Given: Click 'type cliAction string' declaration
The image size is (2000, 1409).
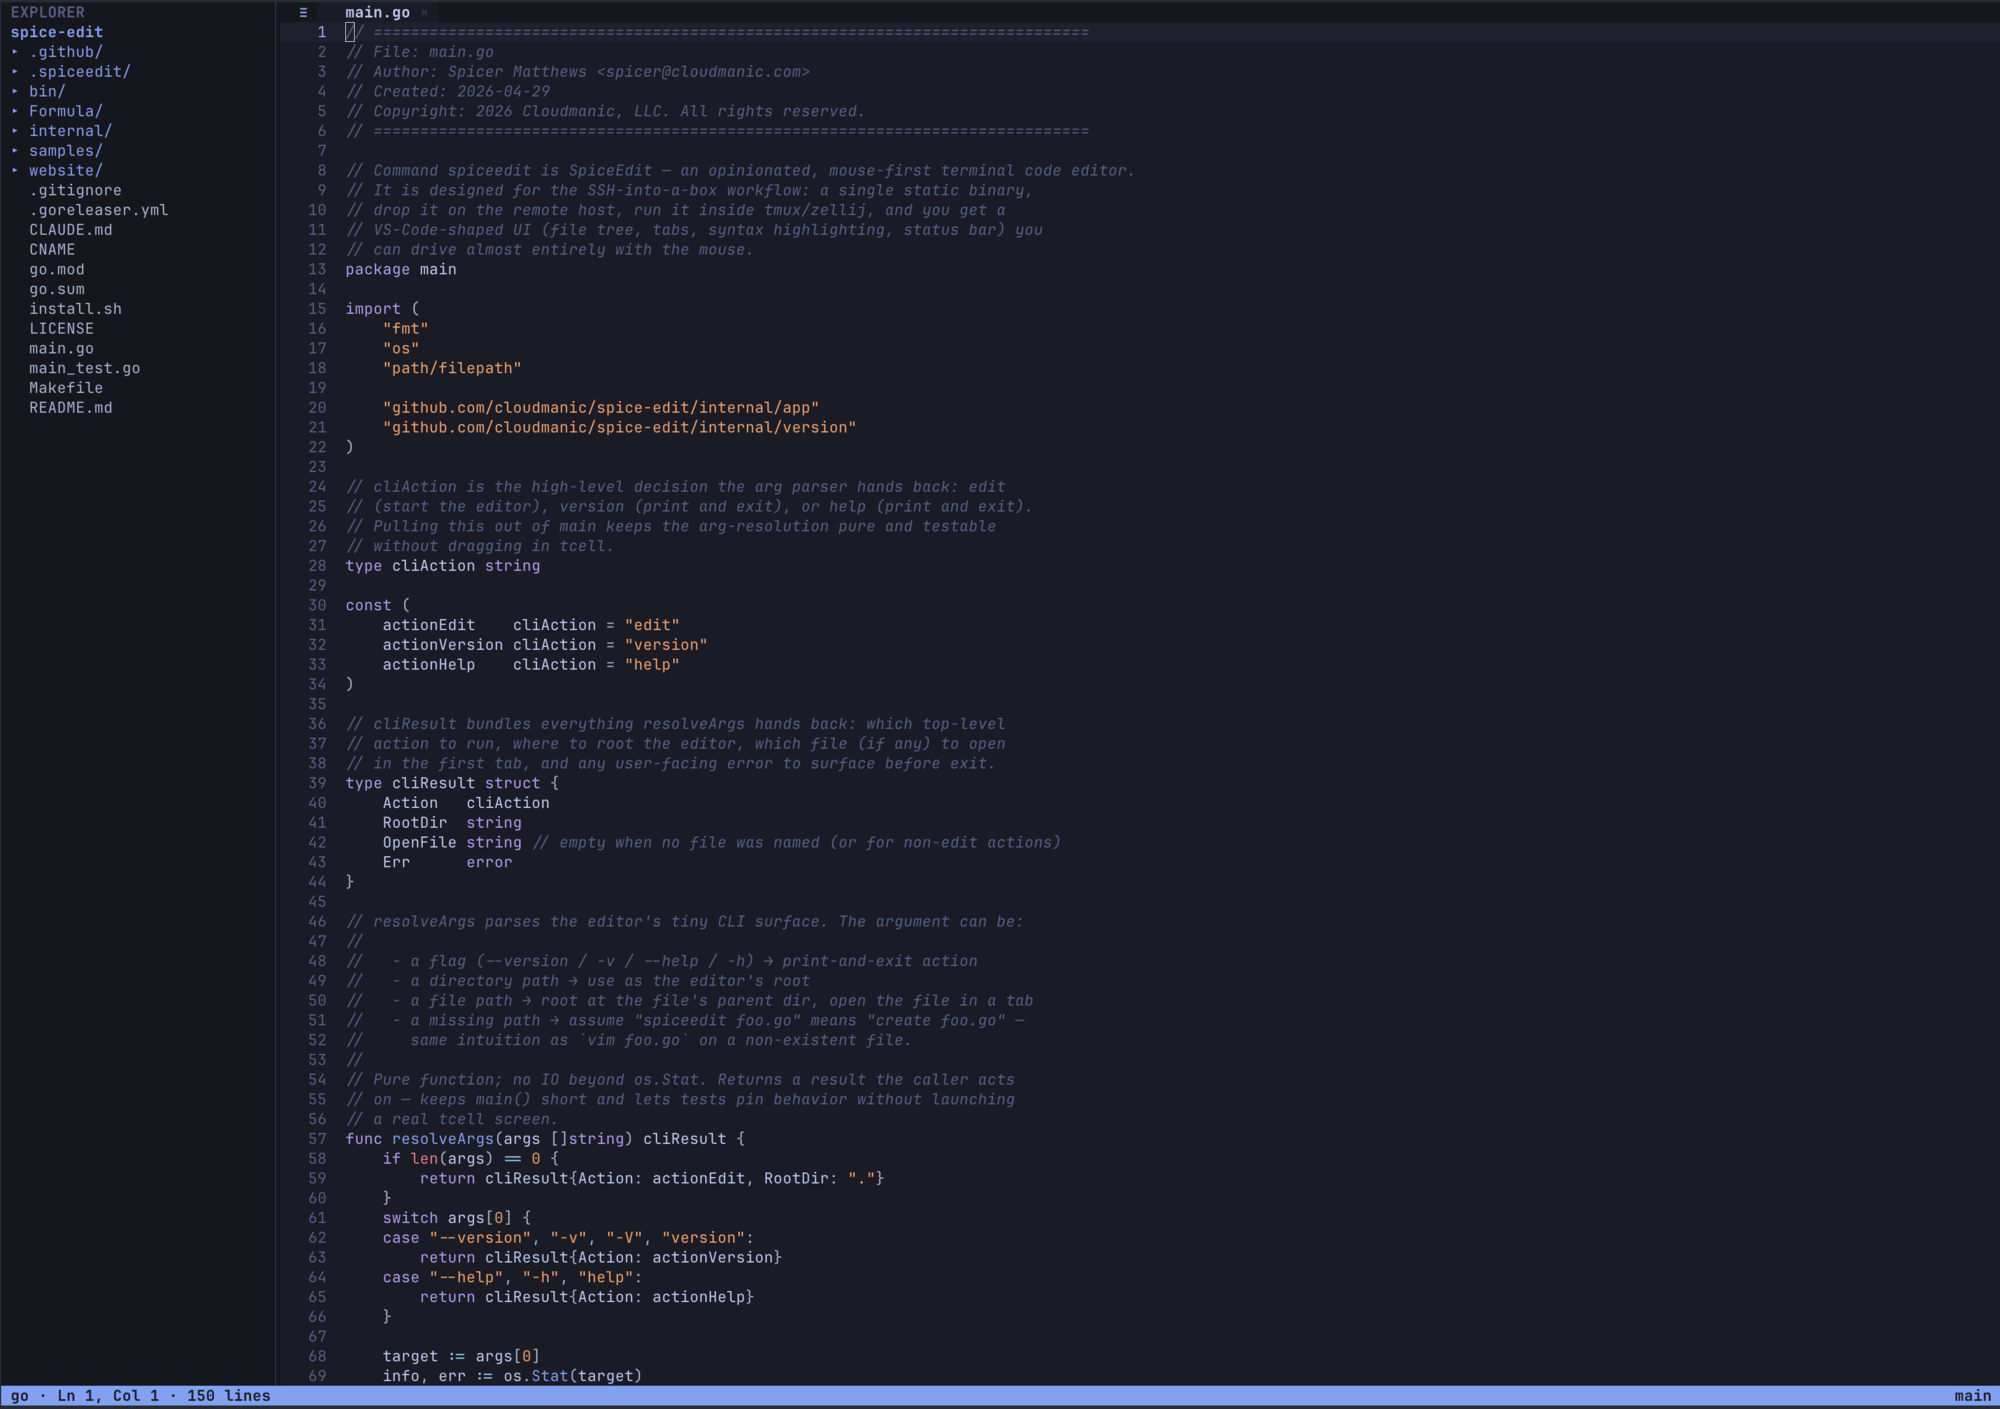Looking at the screenshot, I should (443, 566).
